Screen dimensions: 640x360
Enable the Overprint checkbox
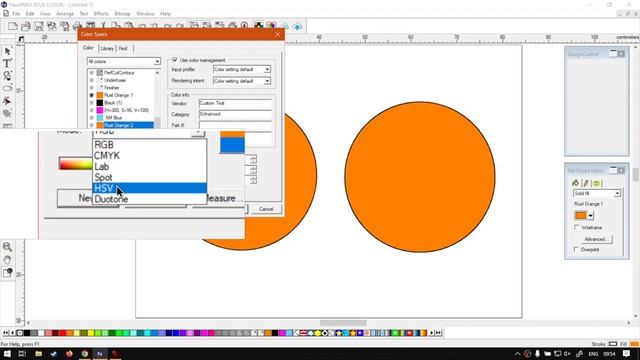tap(577, 249)
